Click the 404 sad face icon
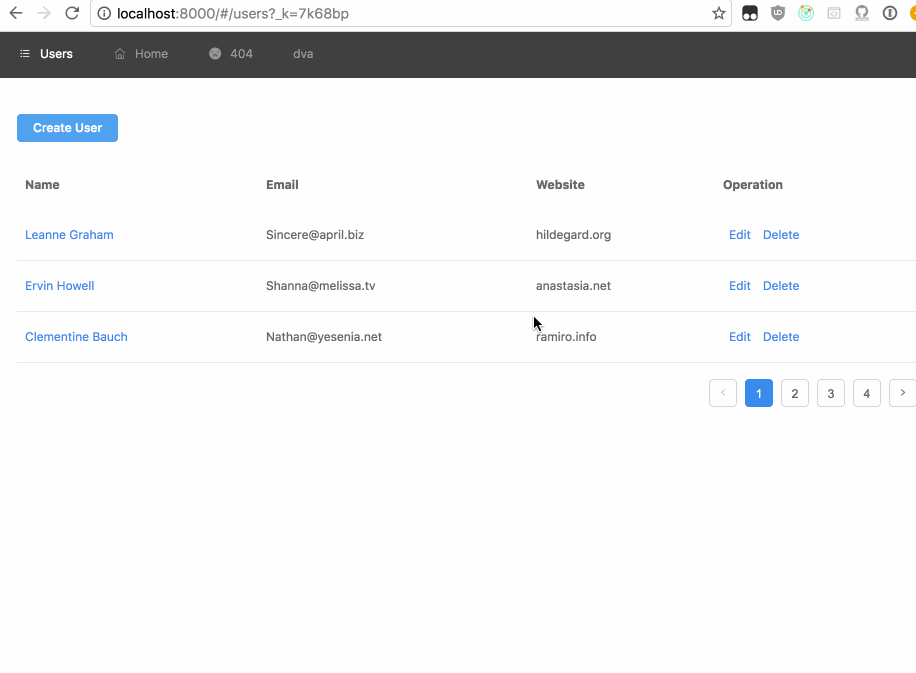The width and height of the screenshot is (916, 673). coord(215,54)
